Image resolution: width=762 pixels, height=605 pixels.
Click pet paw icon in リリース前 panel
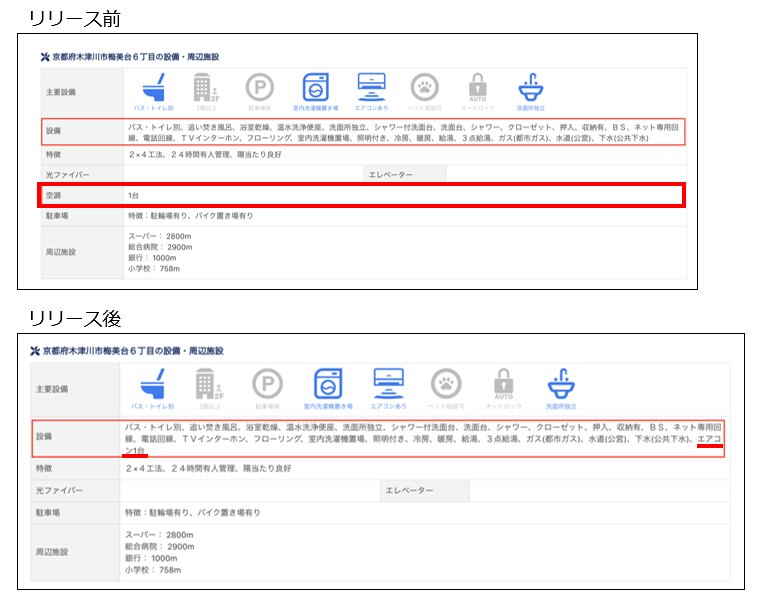tap(425, 87)
